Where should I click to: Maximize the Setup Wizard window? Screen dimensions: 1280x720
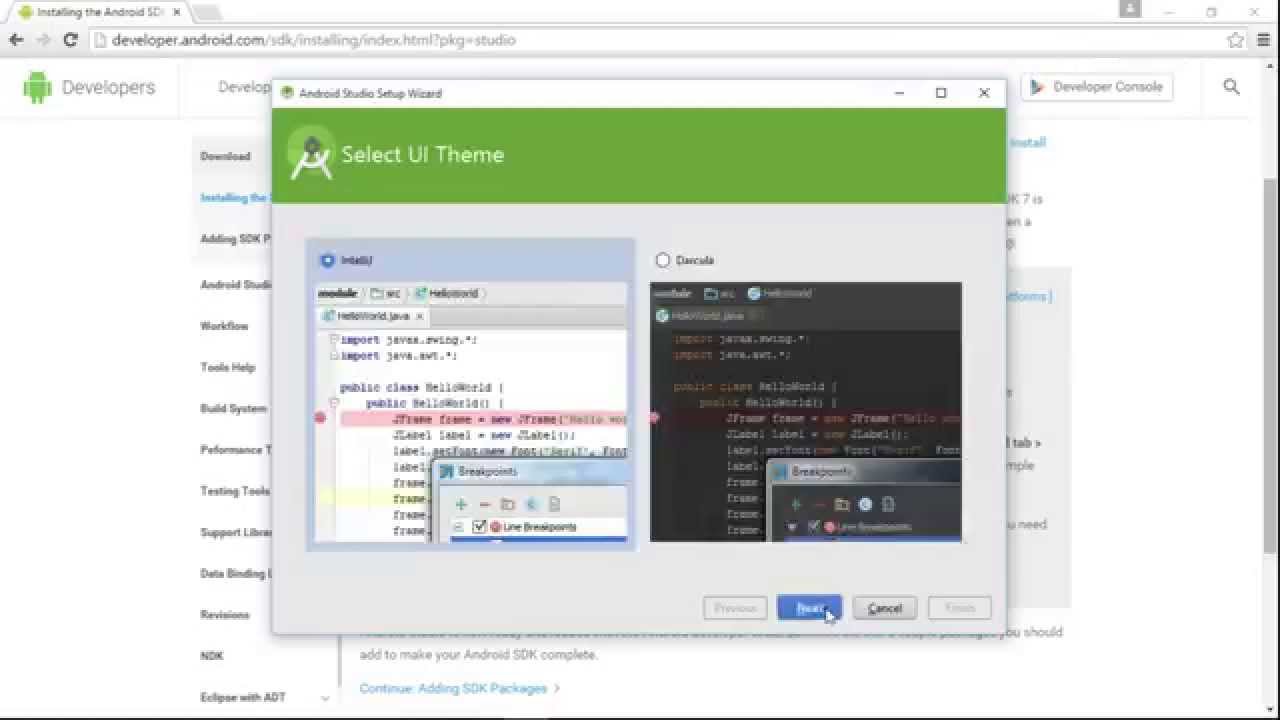tap(941, 92)
